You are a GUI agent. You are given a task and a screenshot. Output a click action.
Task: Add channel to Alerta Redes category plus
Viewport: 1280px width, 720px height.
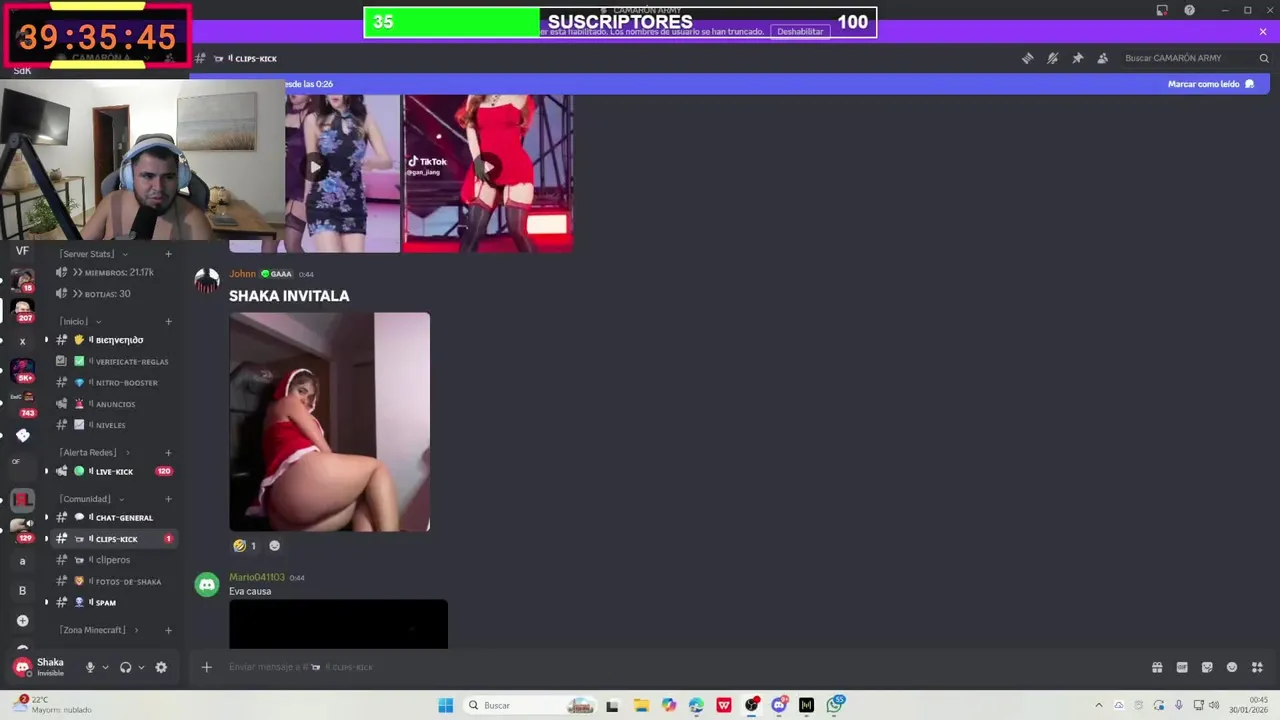pyautogui.click(x=168, y=453)
